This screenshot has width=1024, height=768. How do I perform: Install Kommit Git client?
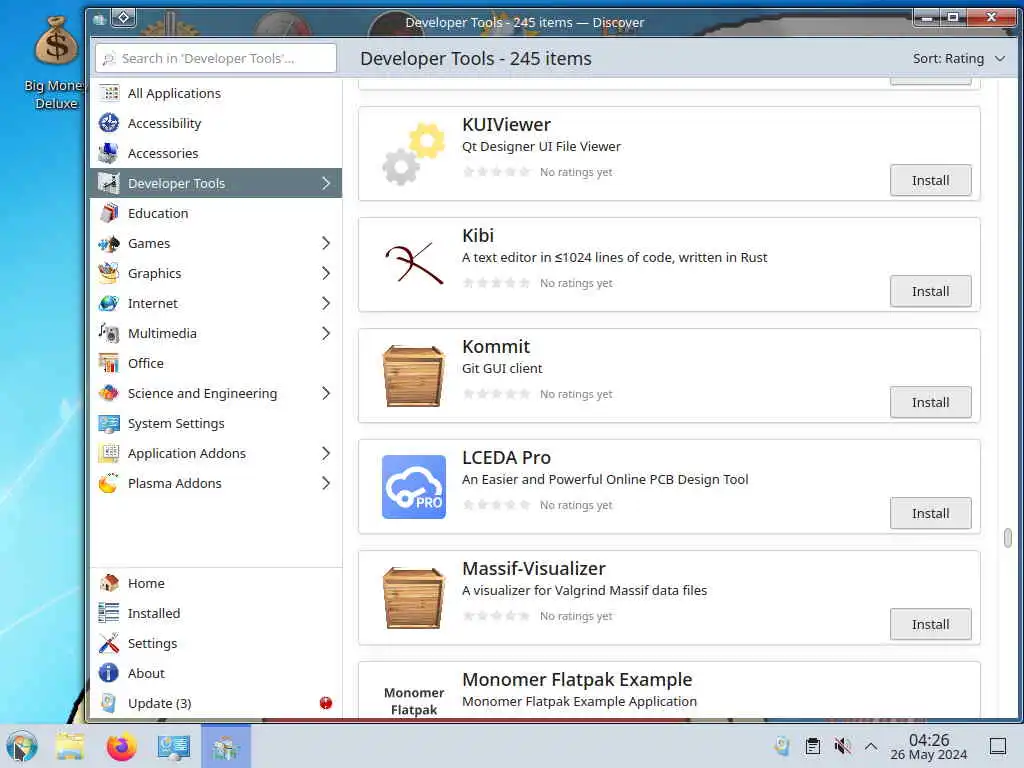(930, 402)
